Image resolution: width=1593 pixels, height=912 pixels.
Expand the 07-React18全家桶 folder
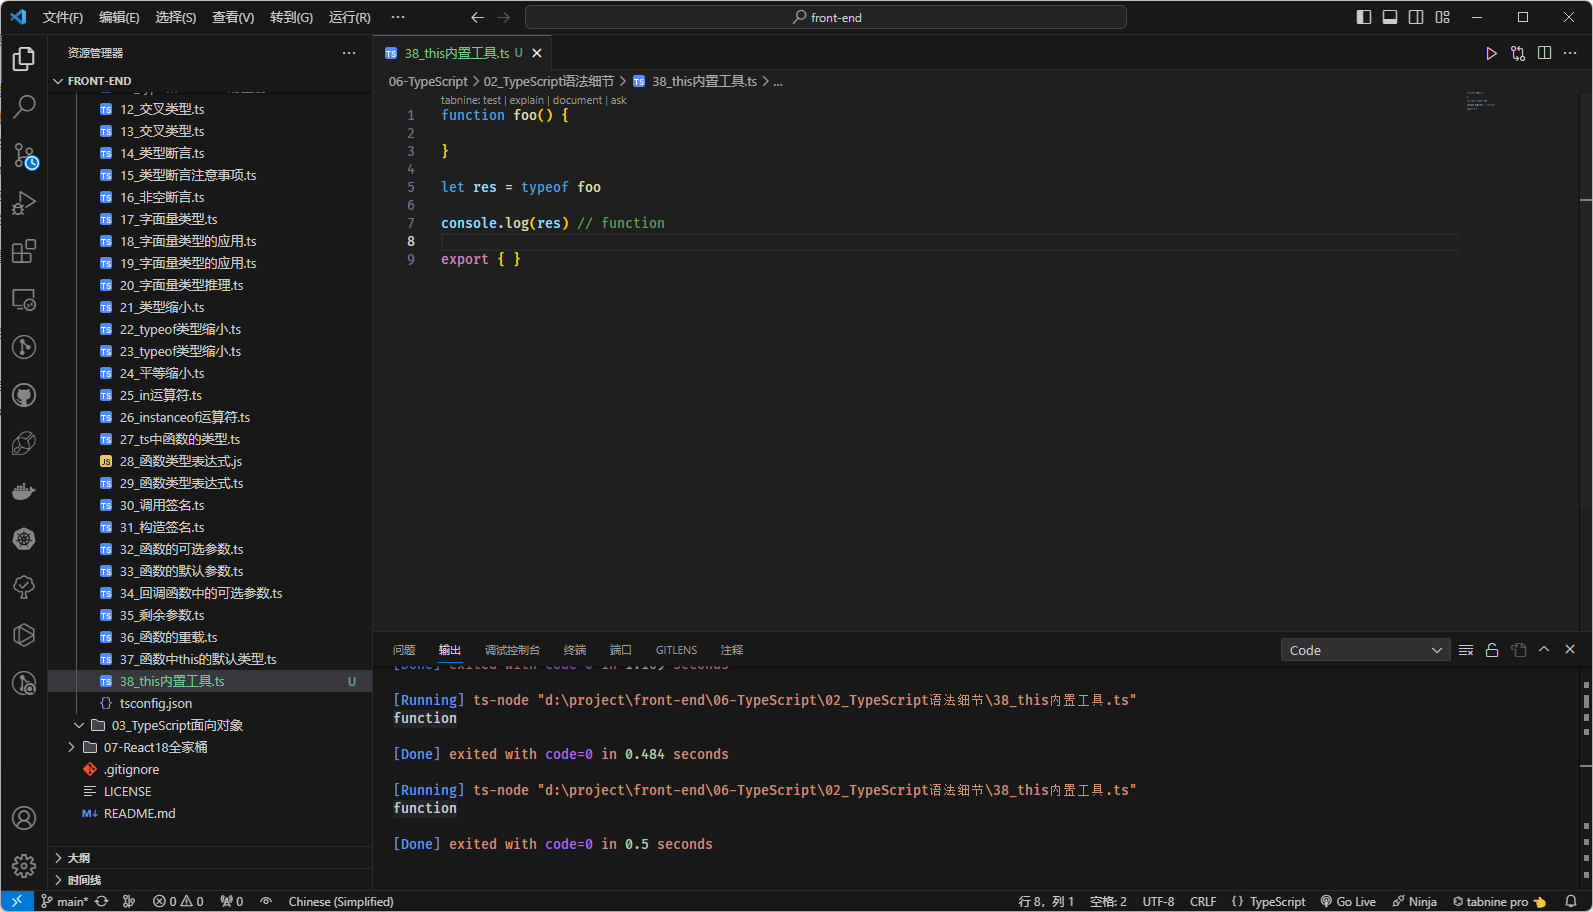point(155,747)
